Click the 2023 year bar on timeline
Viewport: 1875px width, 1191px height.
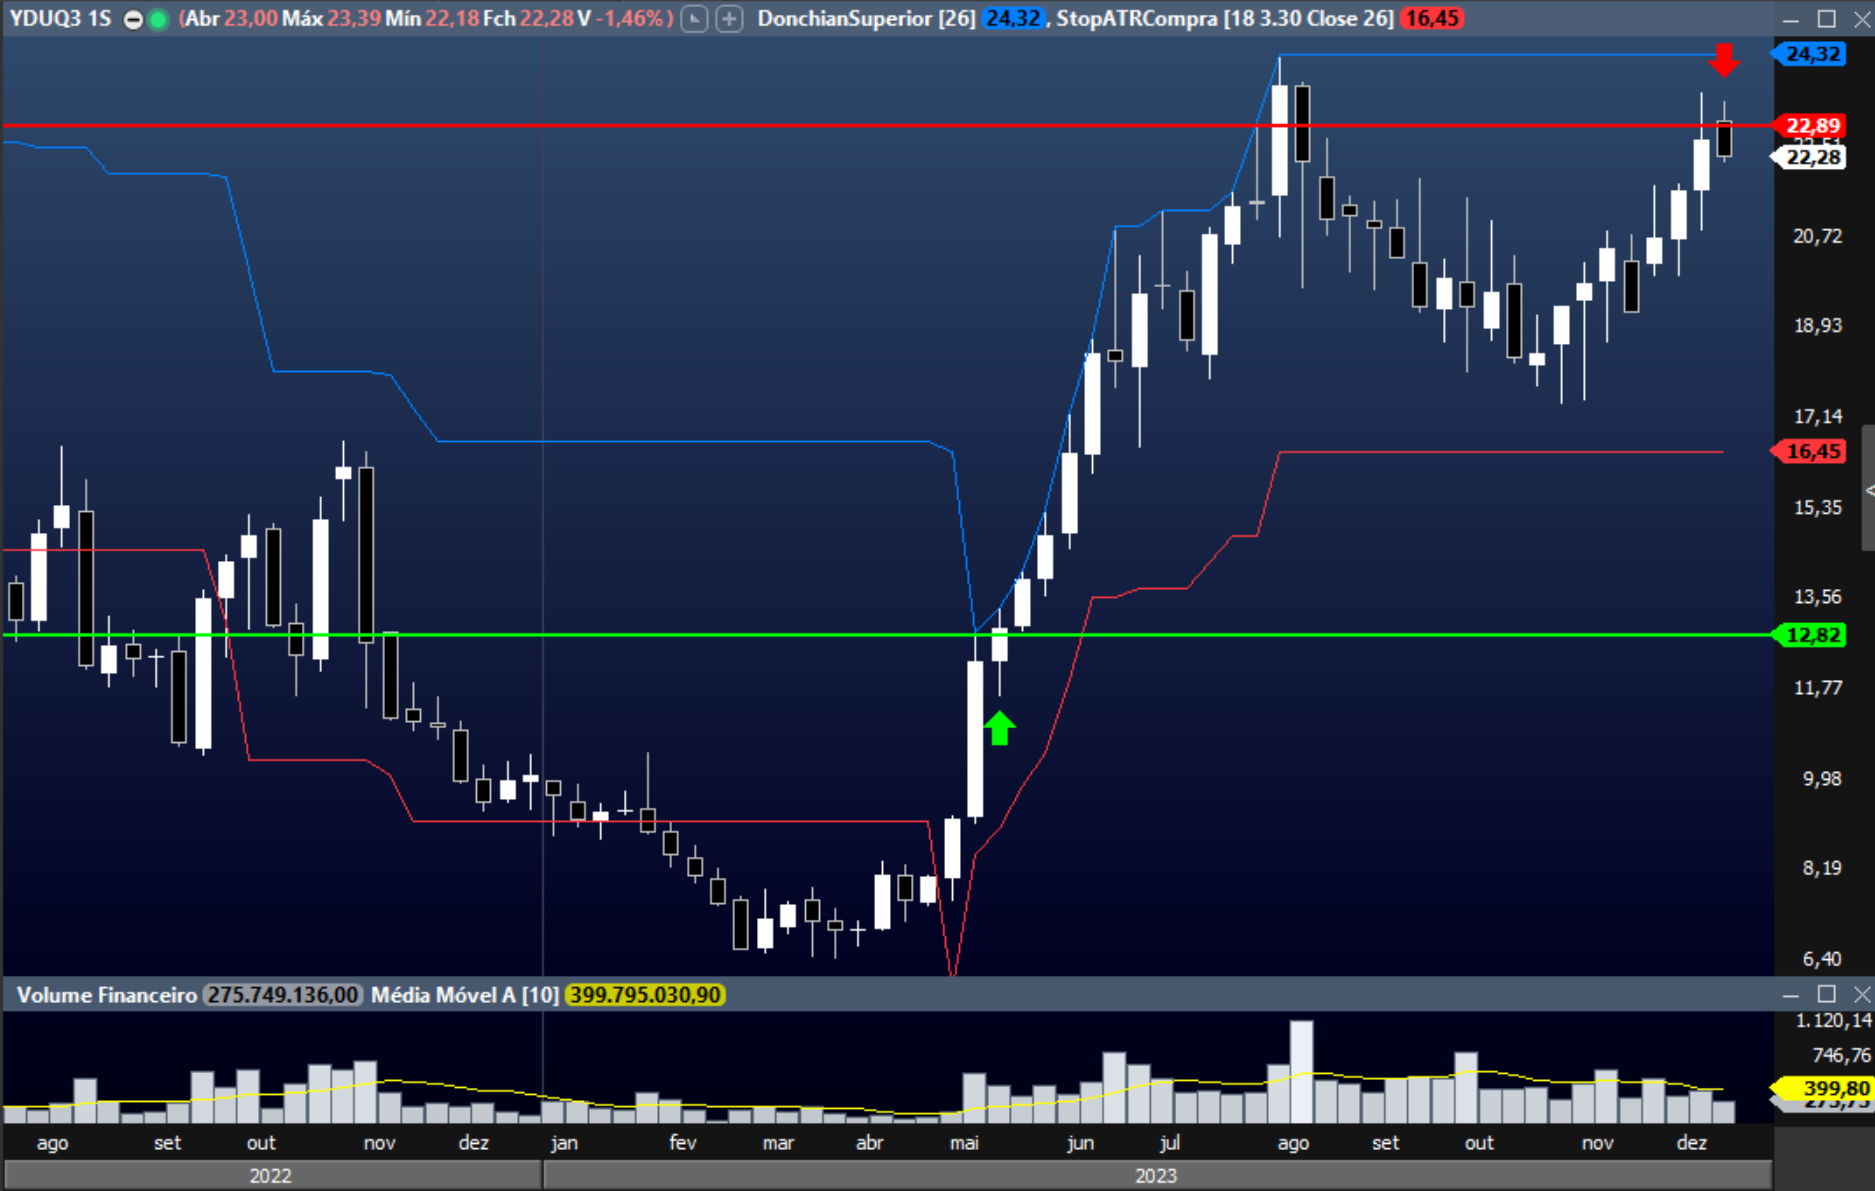tap(1156, 1175)
